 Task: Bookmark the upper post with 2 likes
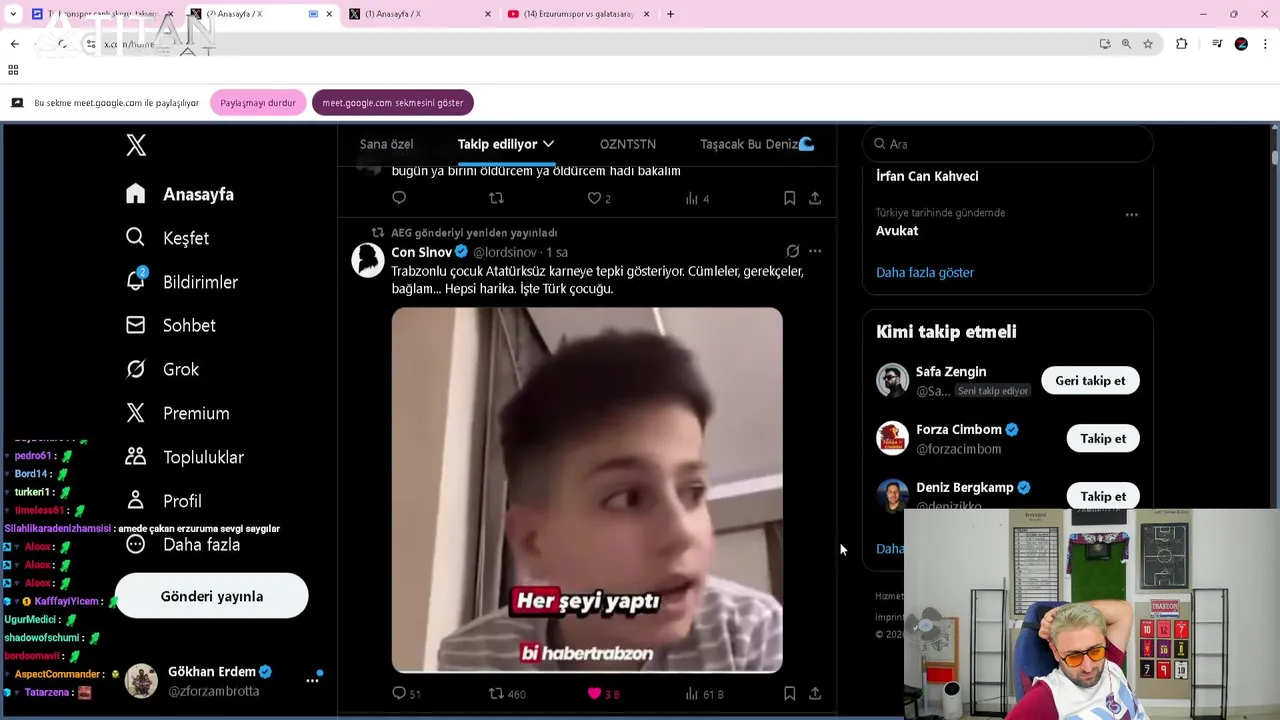pos(789,198)
